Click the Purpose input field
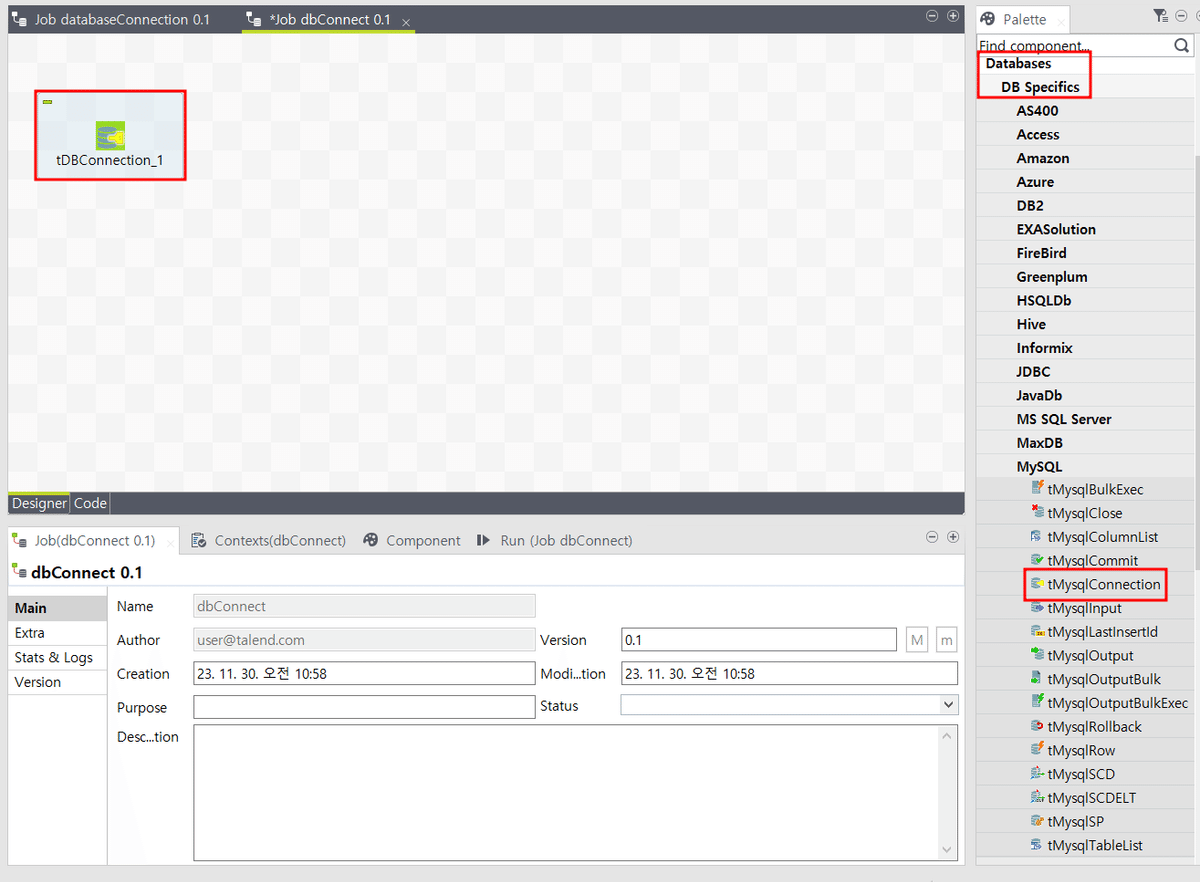 [x=364, y=707]
